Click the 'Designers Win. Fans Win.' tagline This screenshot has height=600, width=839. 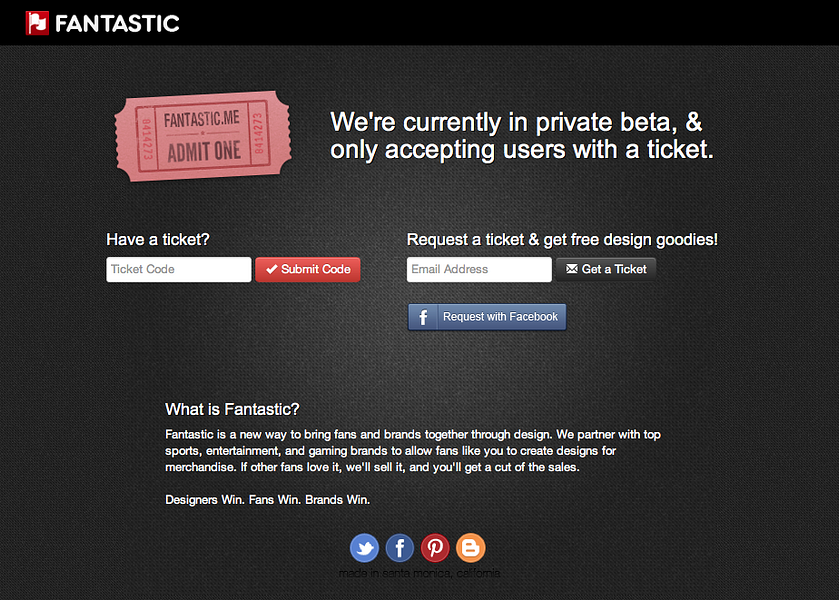tap(267, 499)
